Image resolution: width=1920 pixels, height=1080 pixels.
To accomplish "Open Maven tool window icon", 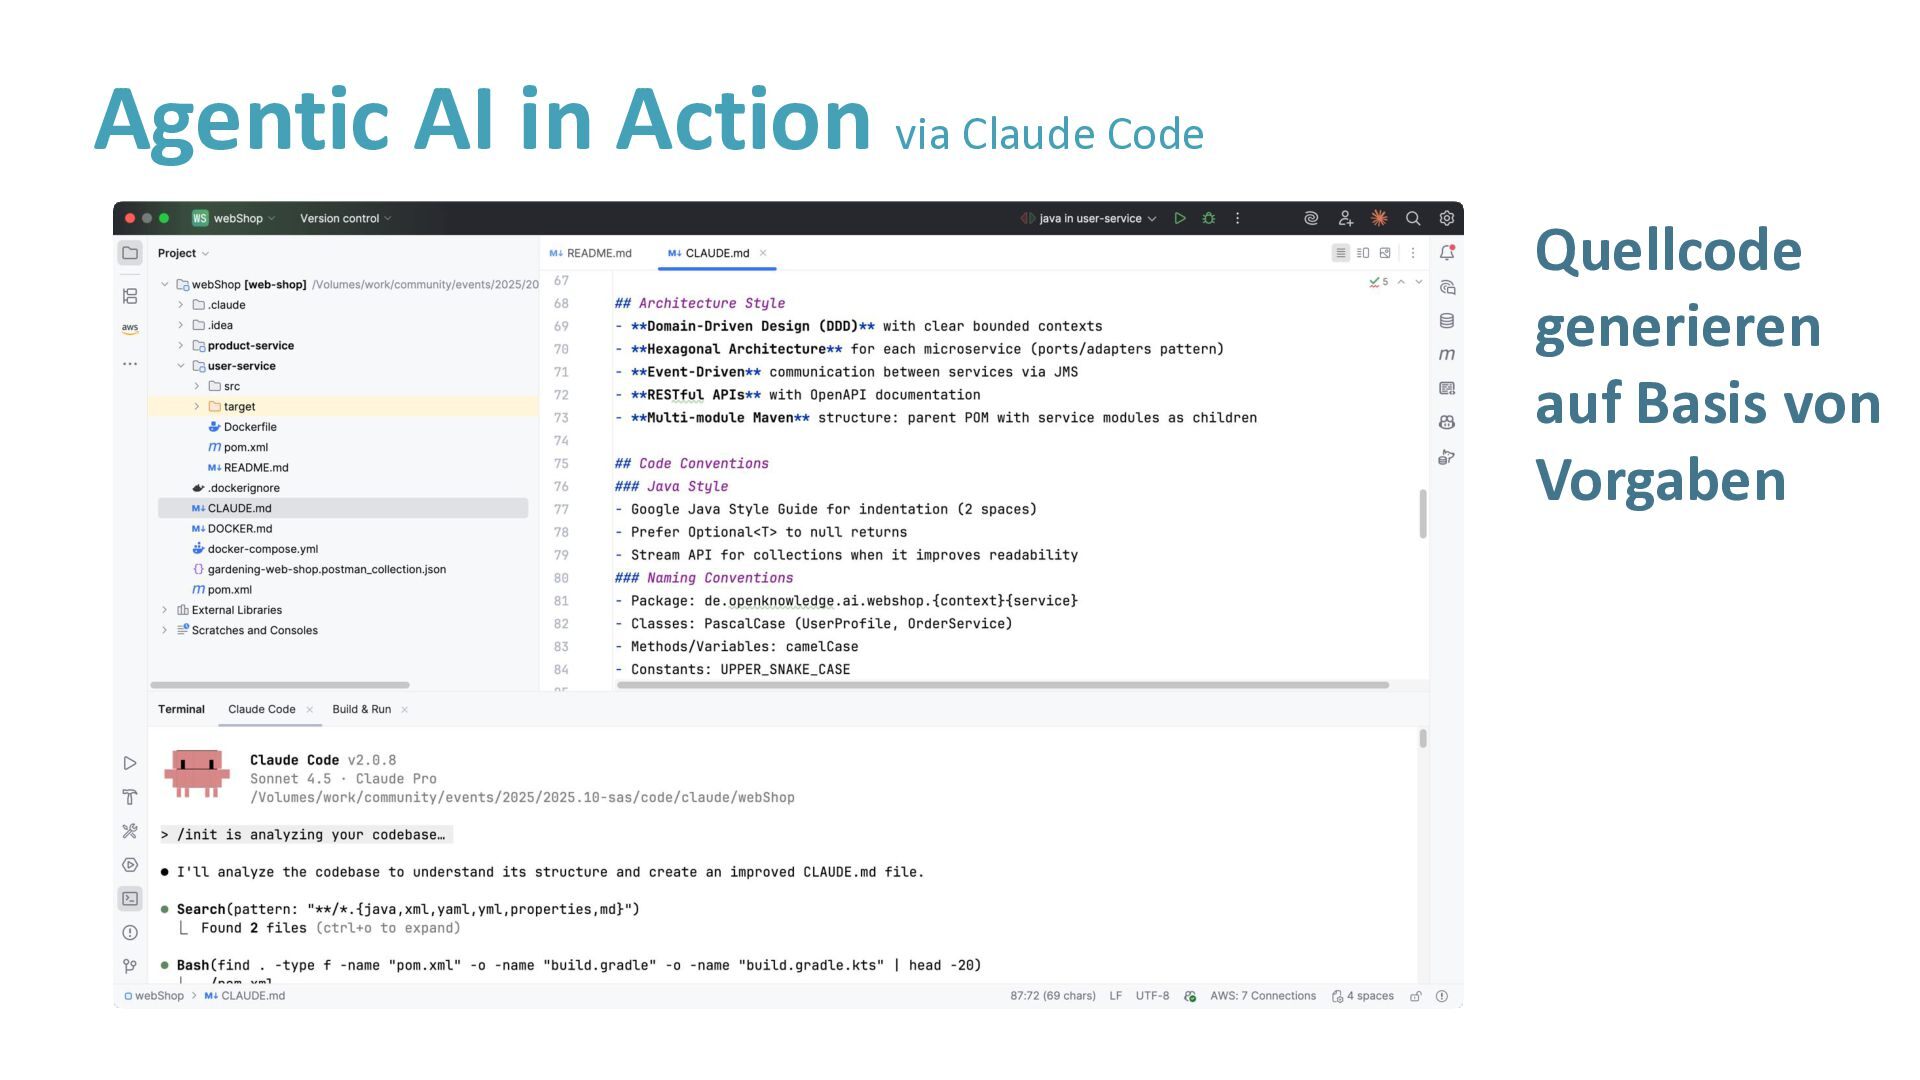I will coord(1447,354).
